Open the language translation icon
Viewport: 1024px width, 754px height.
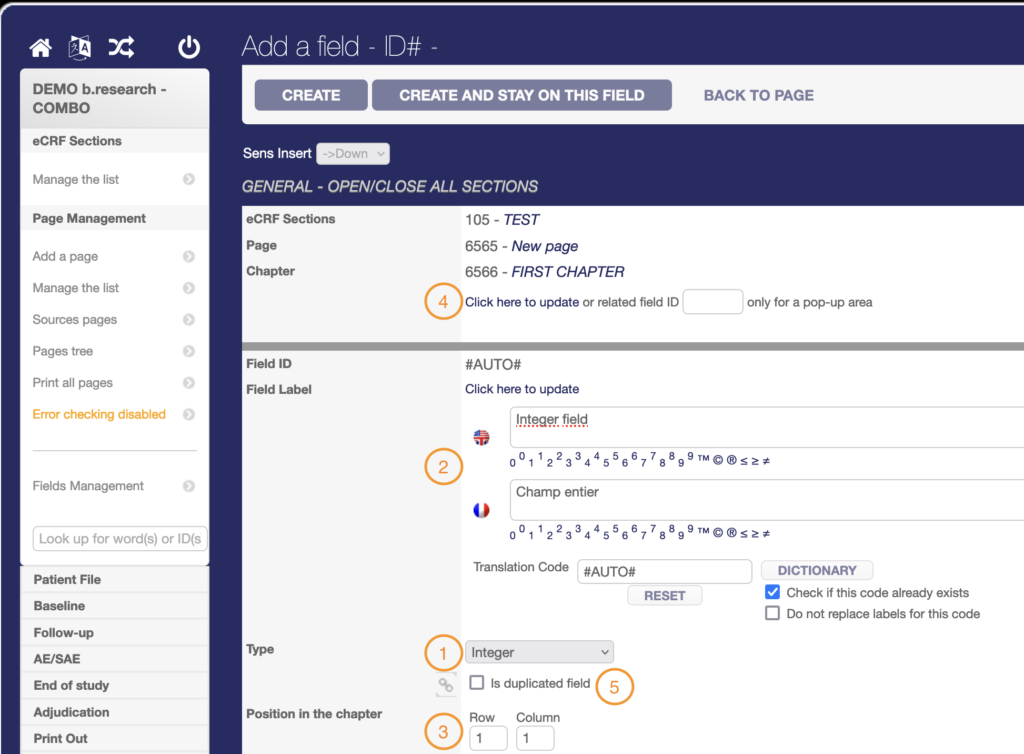click(x=79, y=47)
